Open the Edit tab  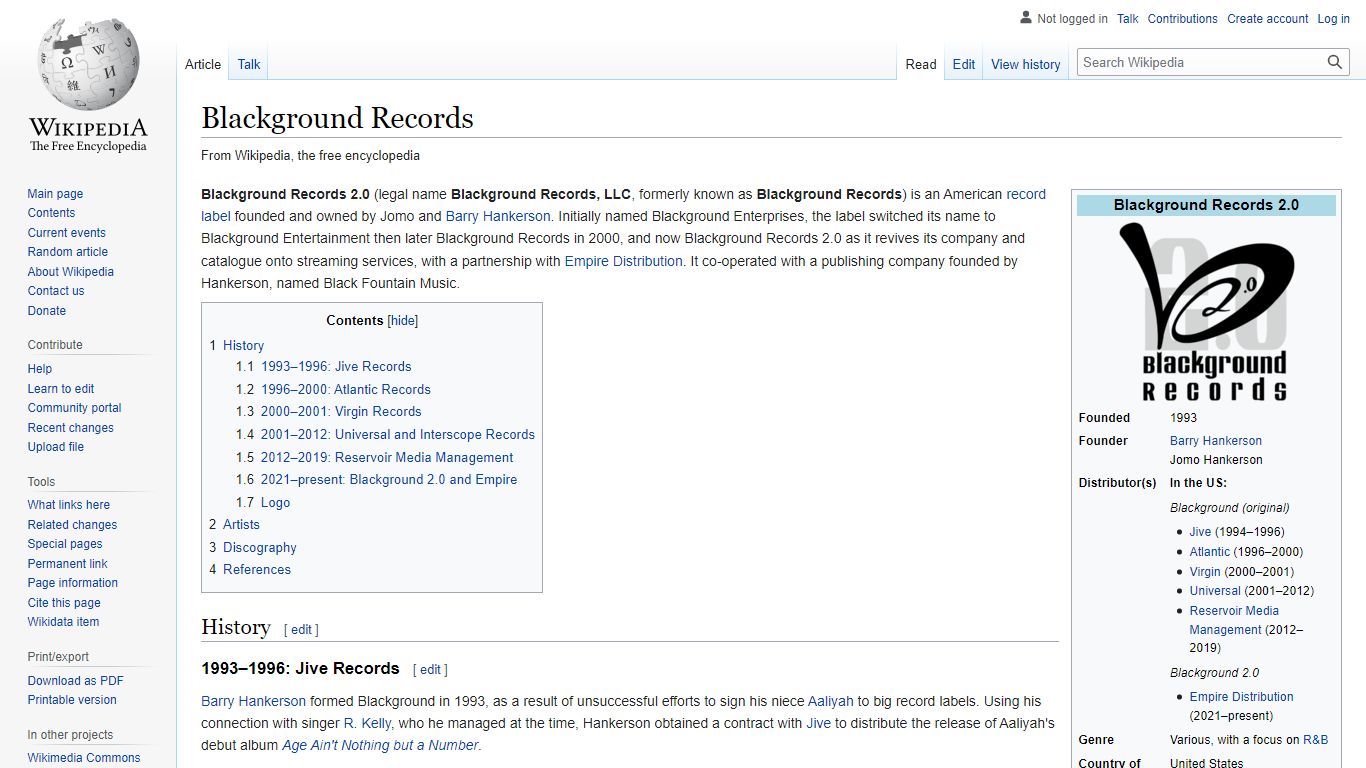[x=964, y=64]
